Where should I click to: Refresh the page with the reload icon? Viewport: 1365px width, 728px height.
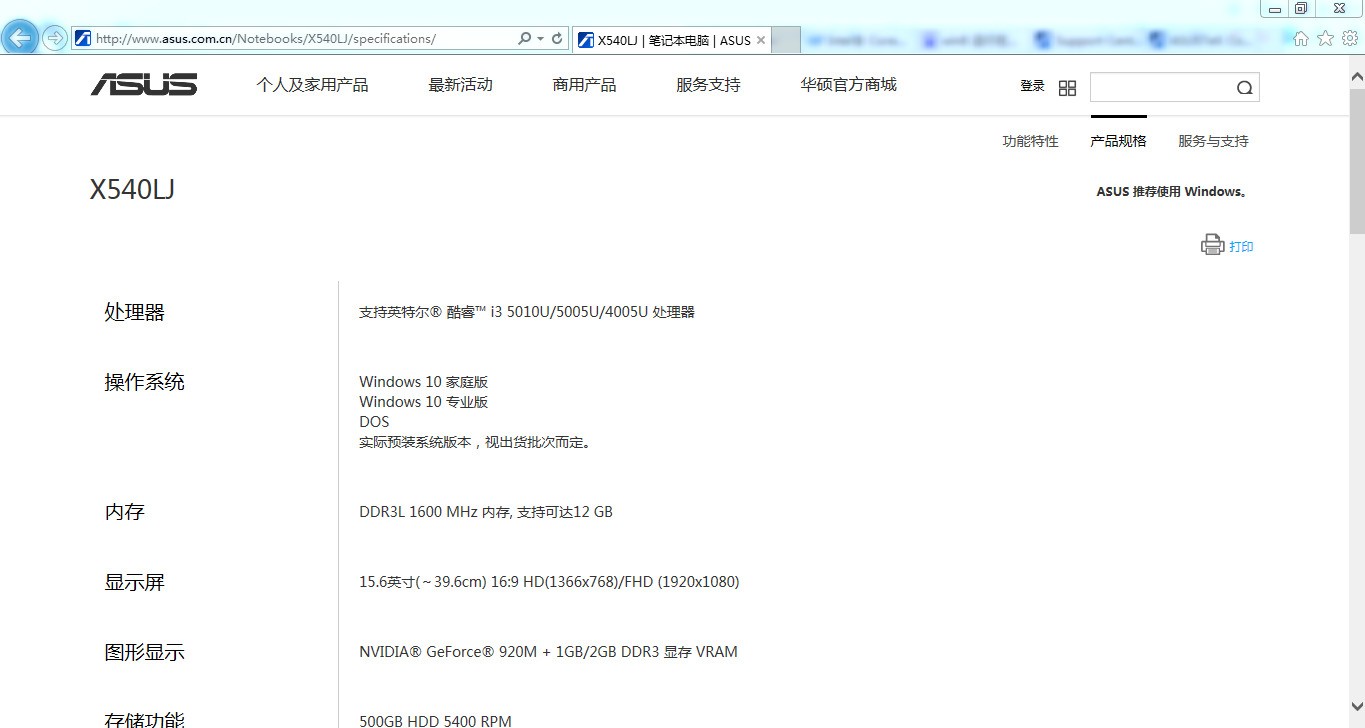click(558, 39)
